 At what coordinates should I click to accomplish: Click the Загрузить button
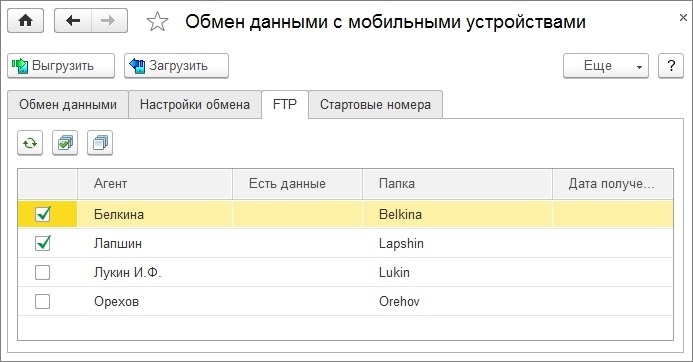pos(176,66)
